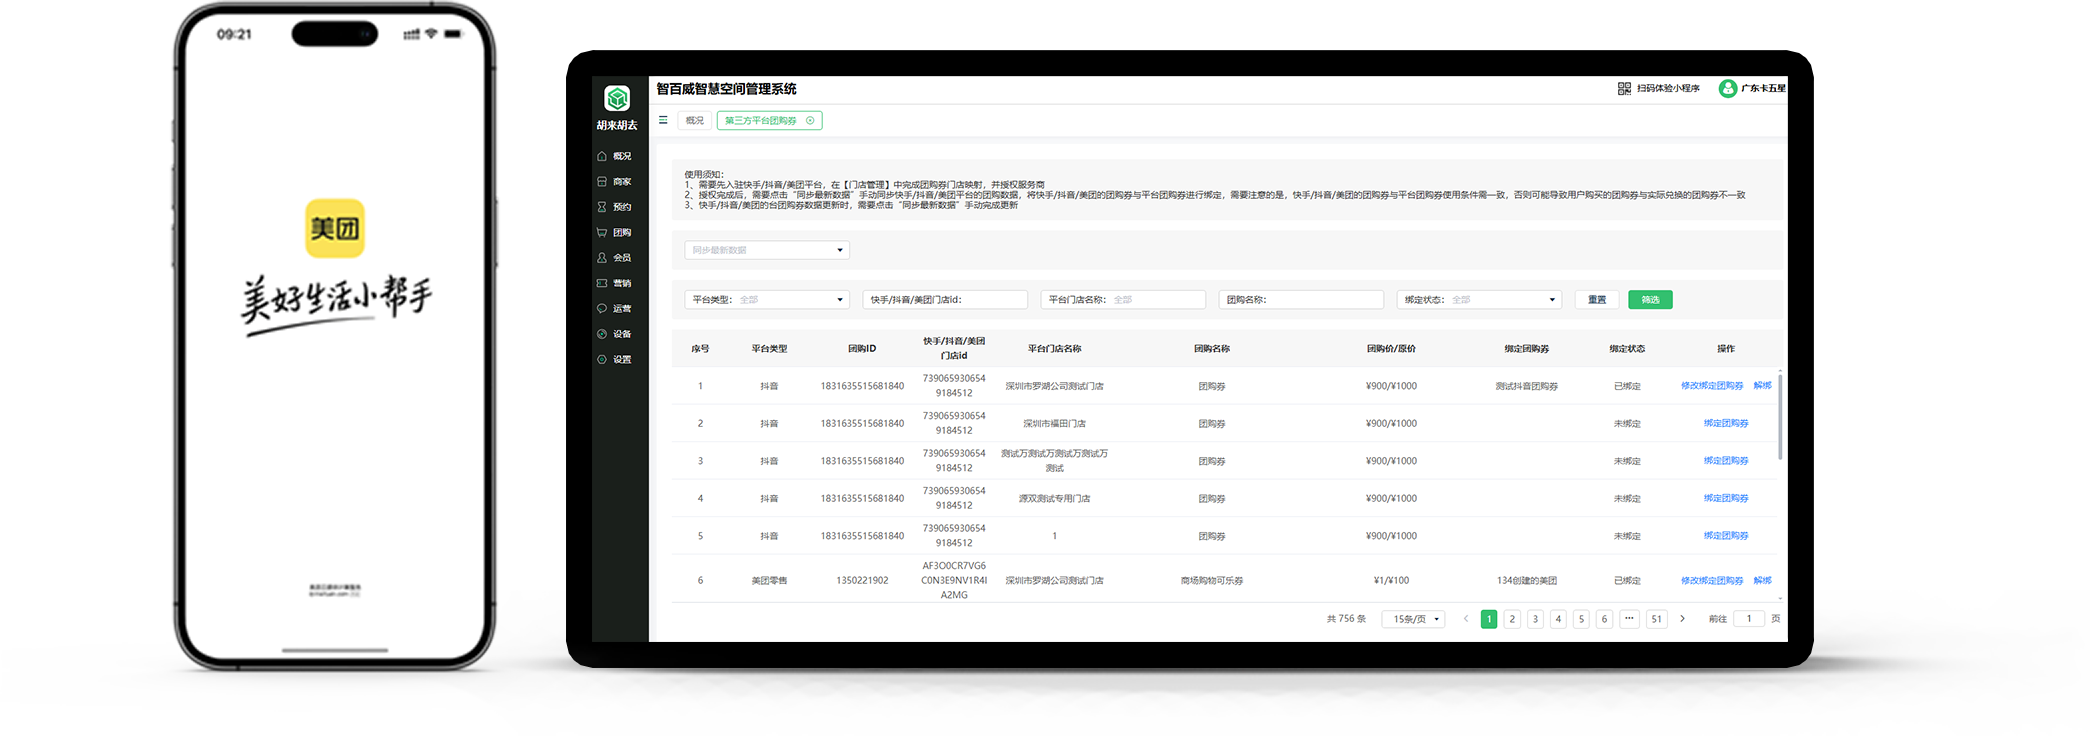Image resolution: width=2090 pixels, height=736 pixels.
Task: Open the 15条/页 page size dropdown
Action: [1413, 619]
